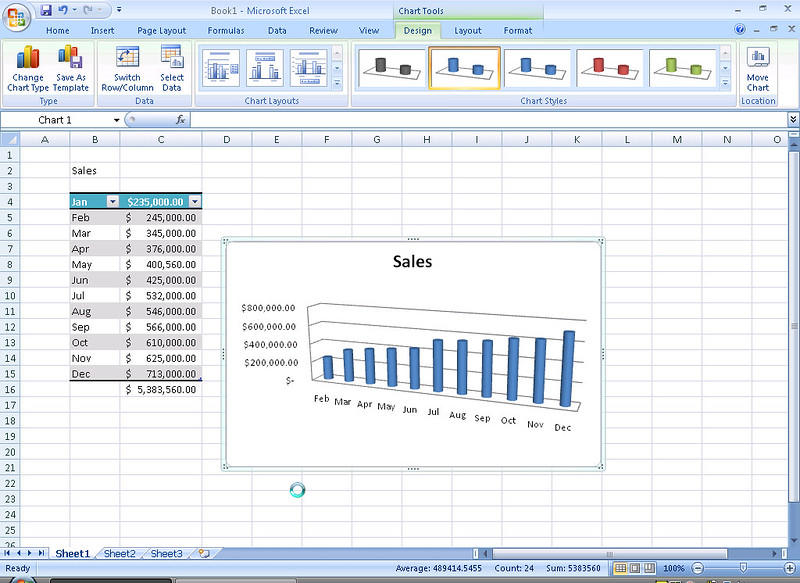
Task: Switch to the Sheet2 worksheet tab
Action: [119, 553]
